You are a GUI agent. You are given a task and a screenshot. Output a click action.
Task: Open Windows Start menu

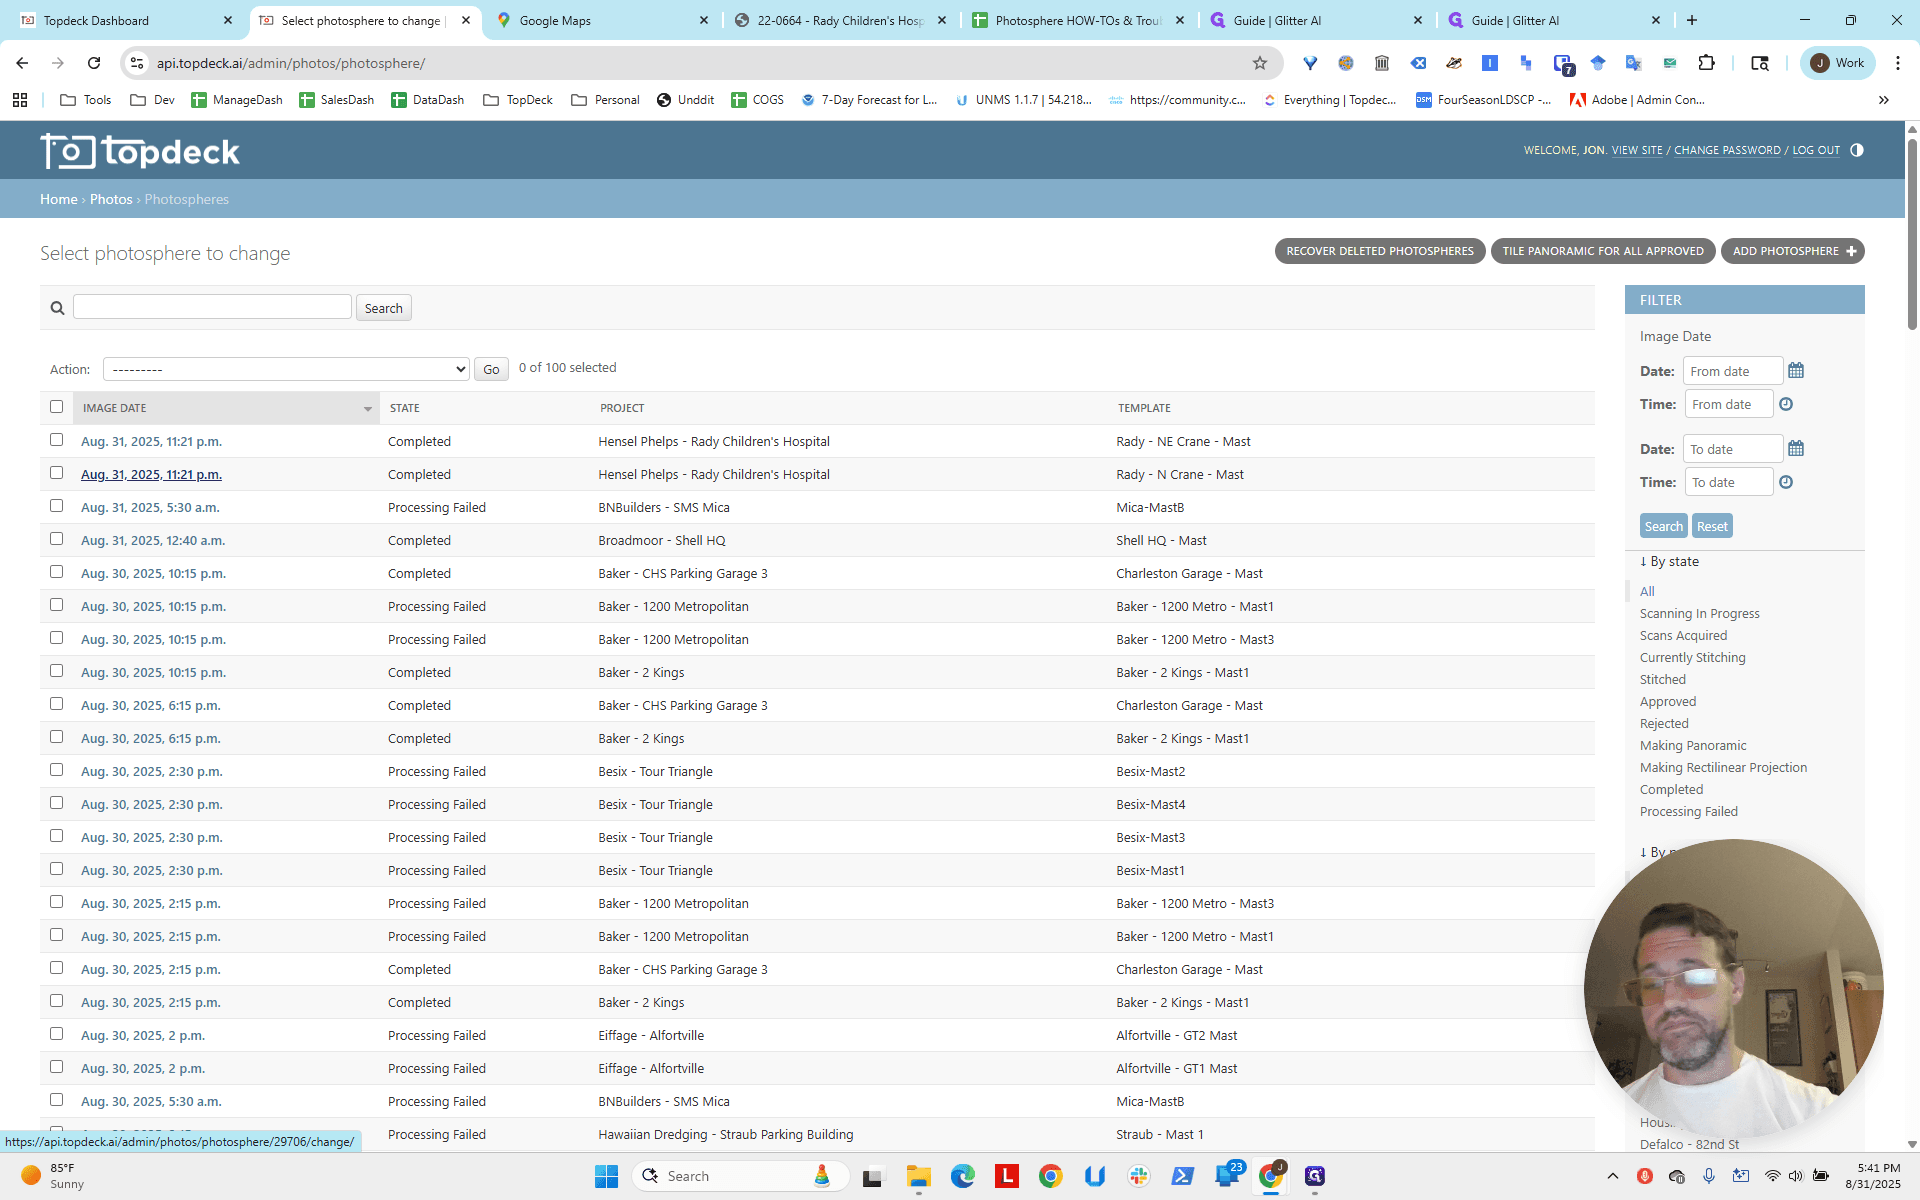pyautogui.click(x=606, y=1176)
